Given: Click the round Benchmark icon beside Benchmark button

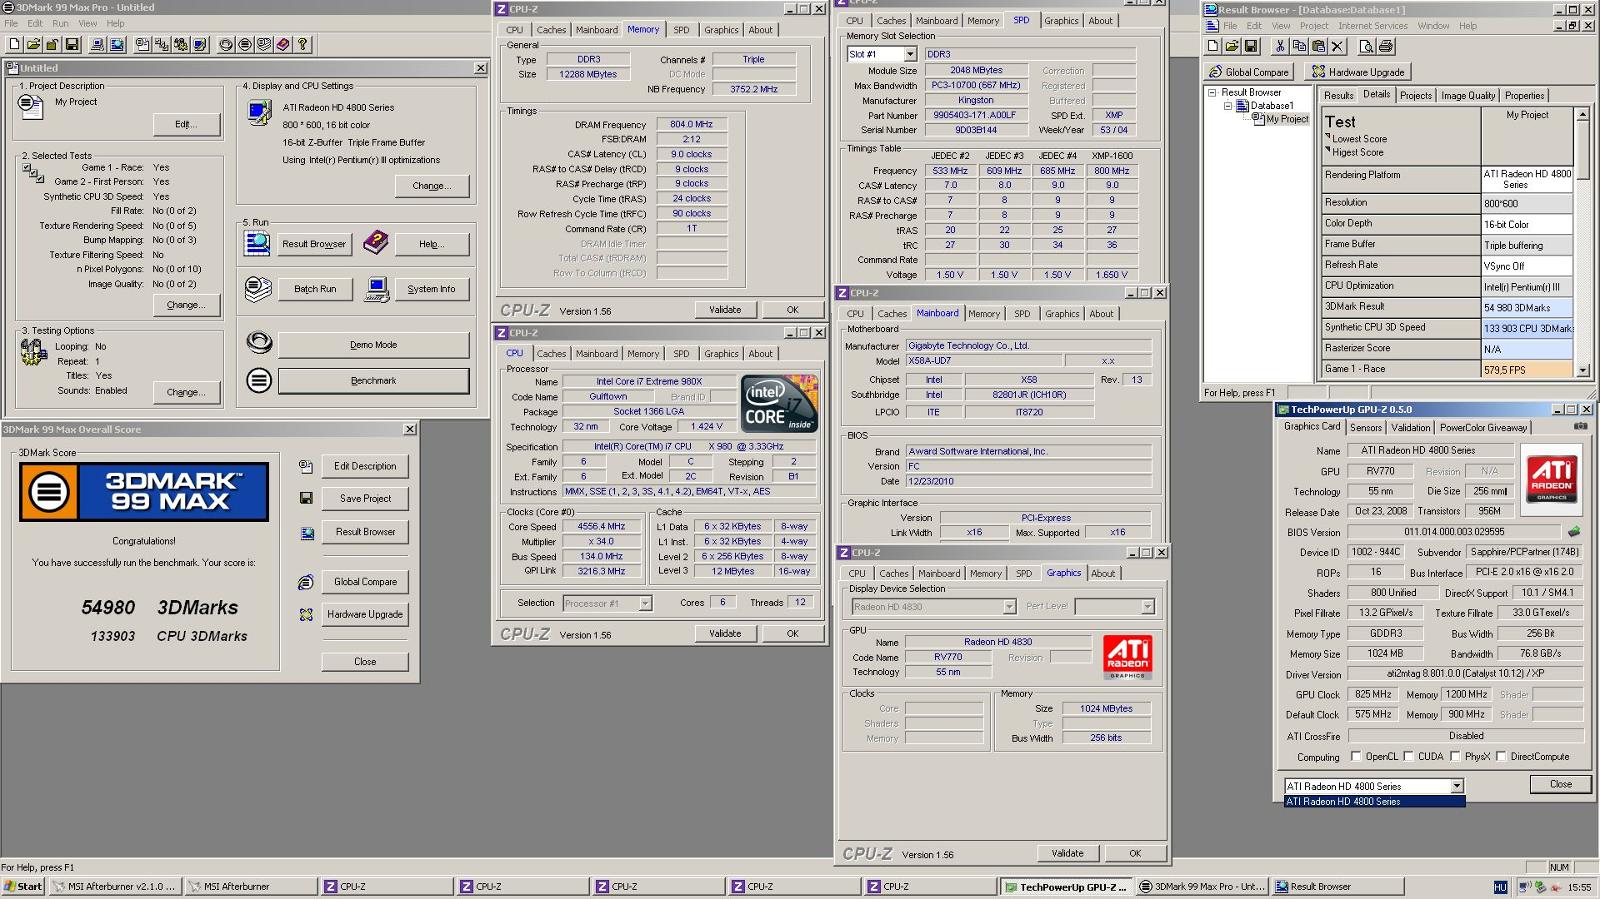Looking at the screenshot, I should coord(259,380).
